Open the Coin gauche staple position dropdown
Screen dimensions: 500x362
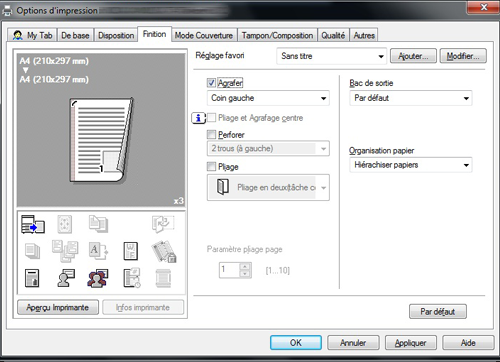tap(268, 98)
